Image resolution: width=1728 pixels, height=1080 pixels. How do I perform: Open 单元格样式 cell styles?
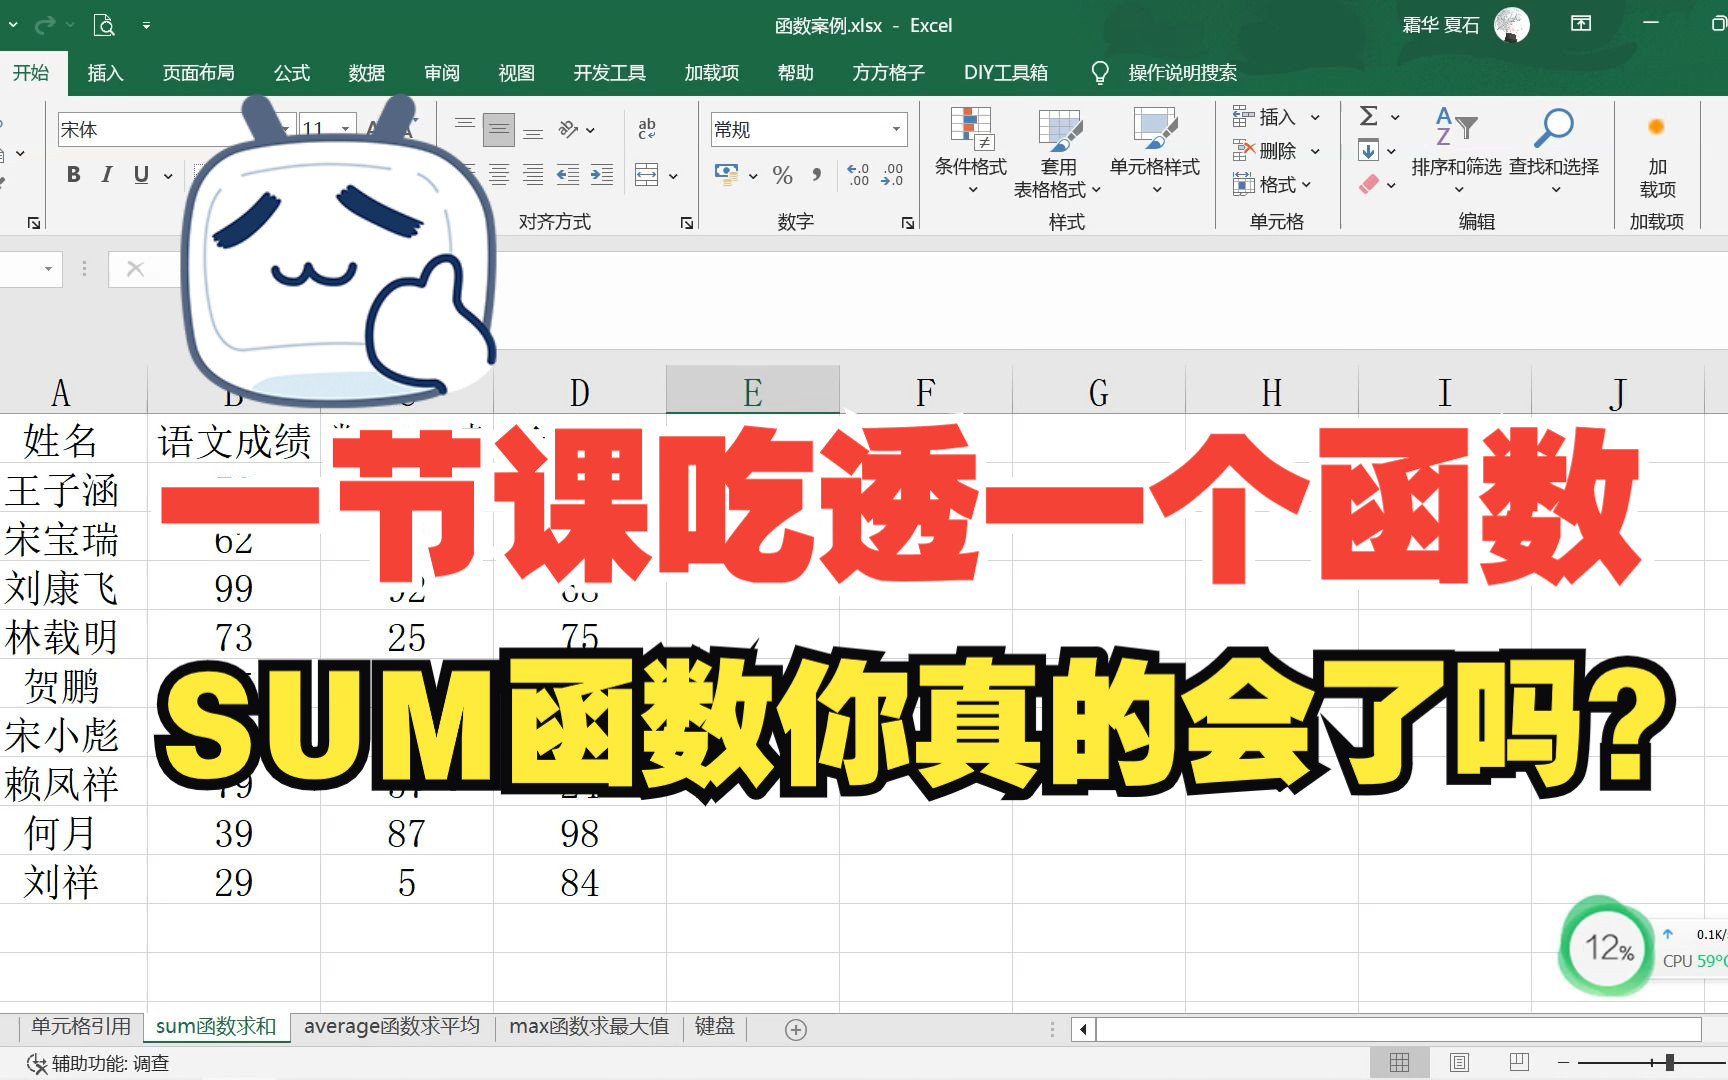(1155, 151)
